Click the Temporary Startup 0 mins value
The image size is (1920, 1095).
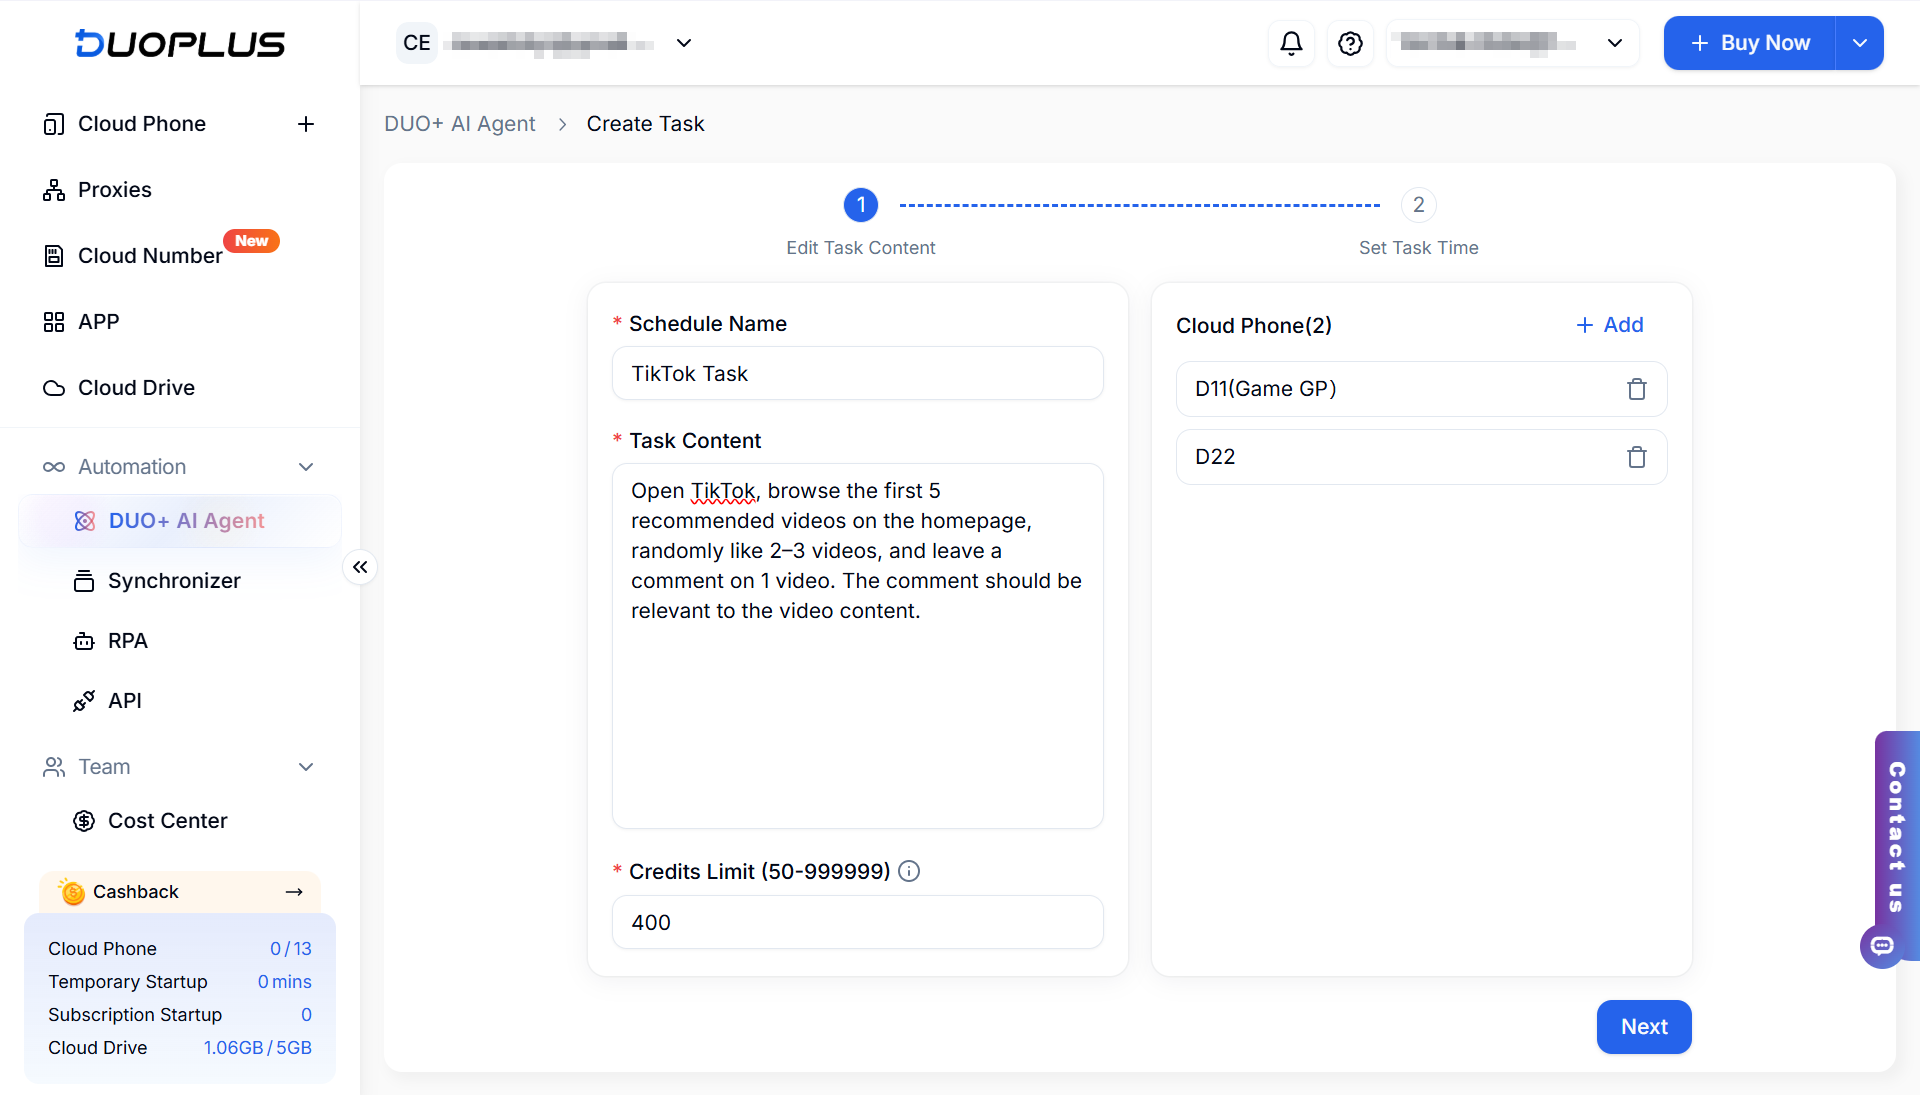[x=285, y=982]
